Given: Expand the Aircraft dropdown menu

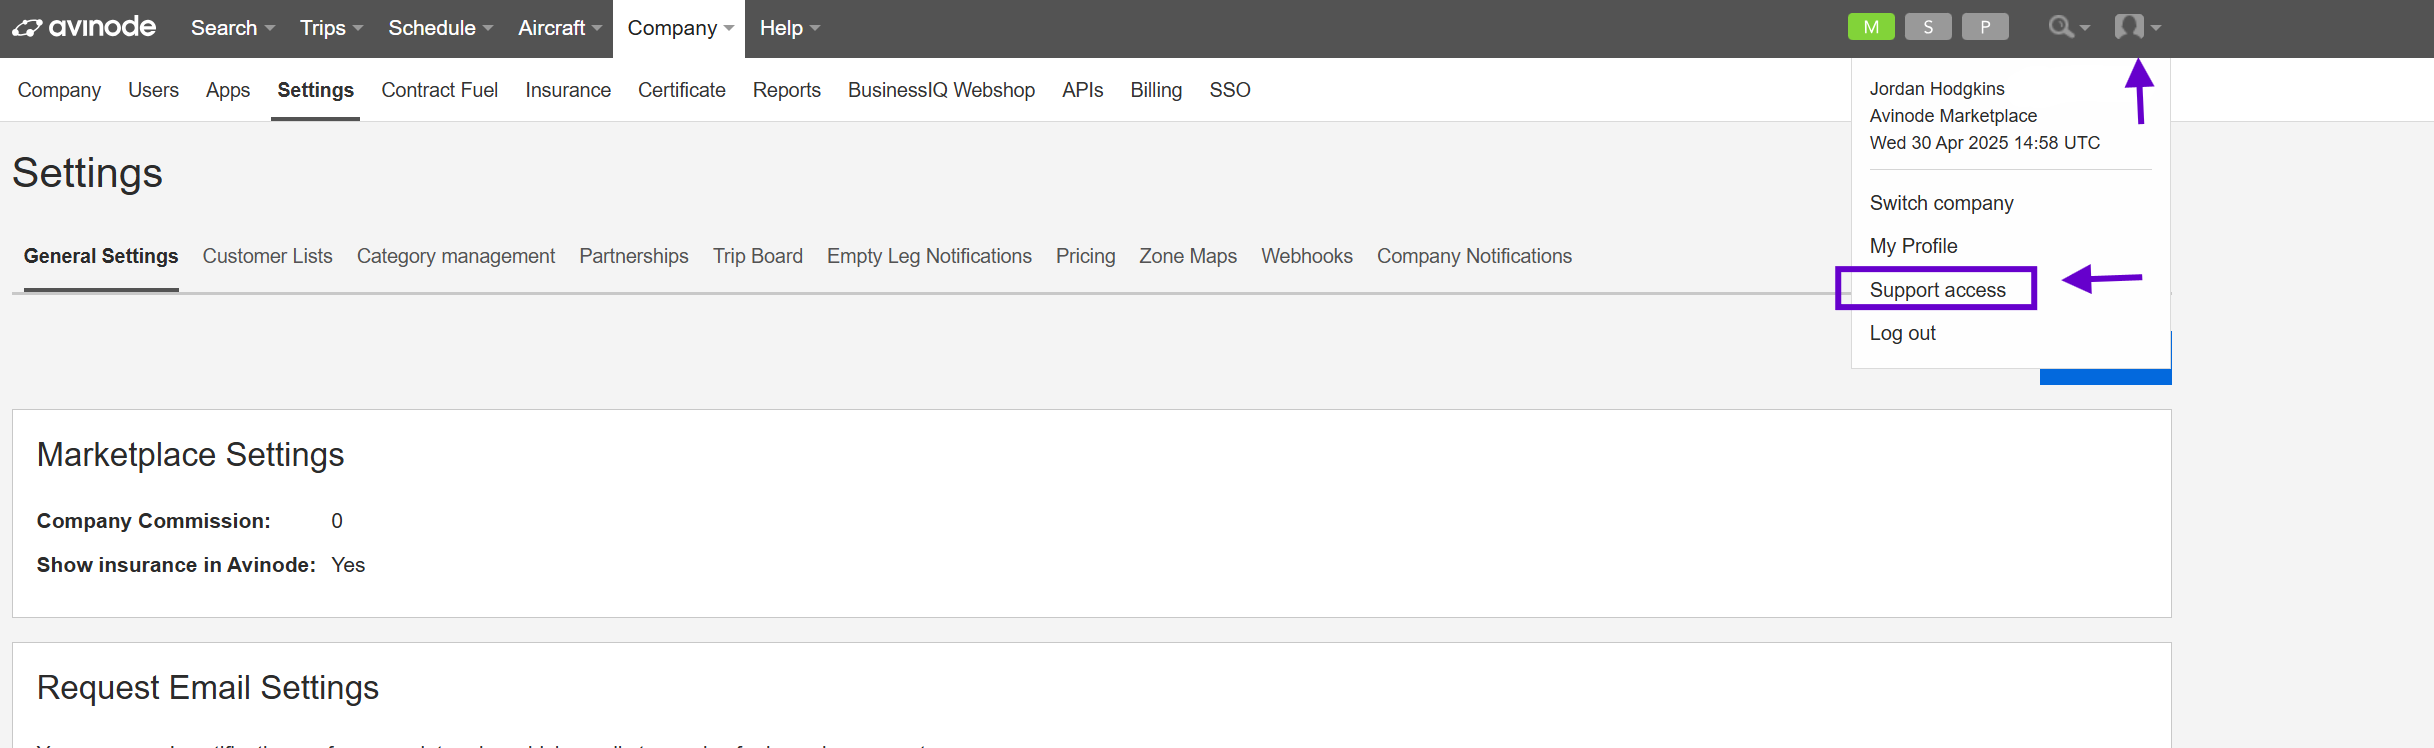Looking at the screenshot, I should tap(559, 28).
